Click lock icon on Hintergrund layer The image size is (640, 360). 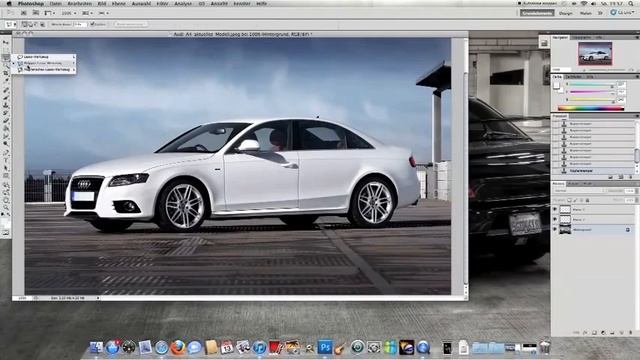coord(628,229)
